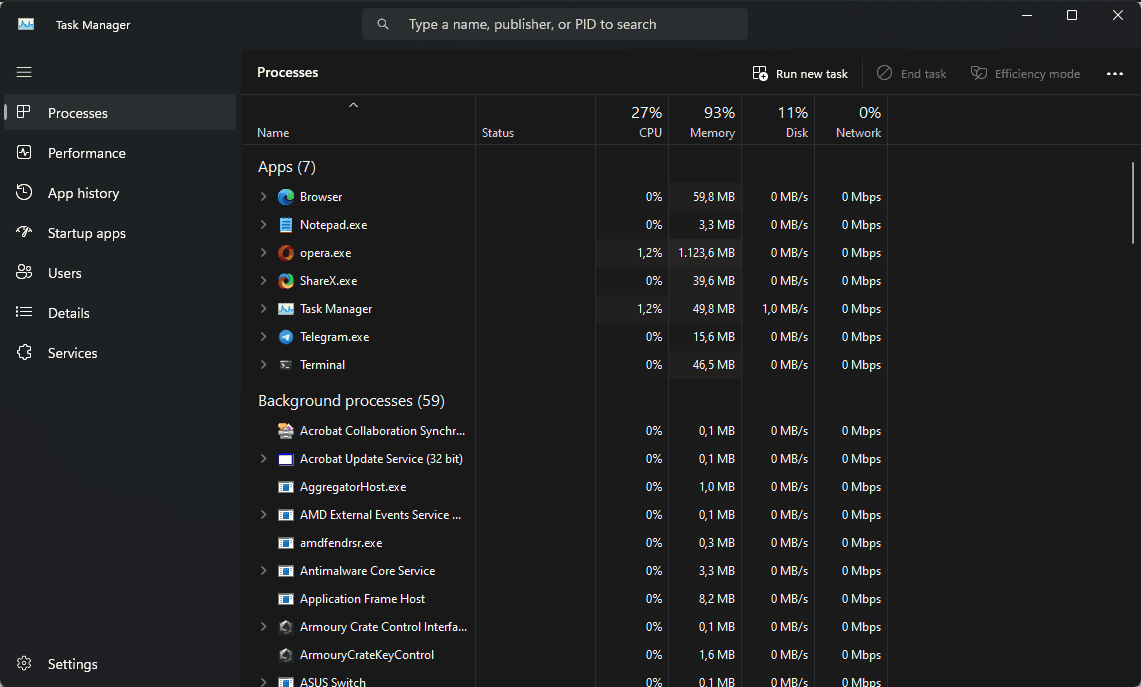Click the process list vertical scrollbar

1132,202
